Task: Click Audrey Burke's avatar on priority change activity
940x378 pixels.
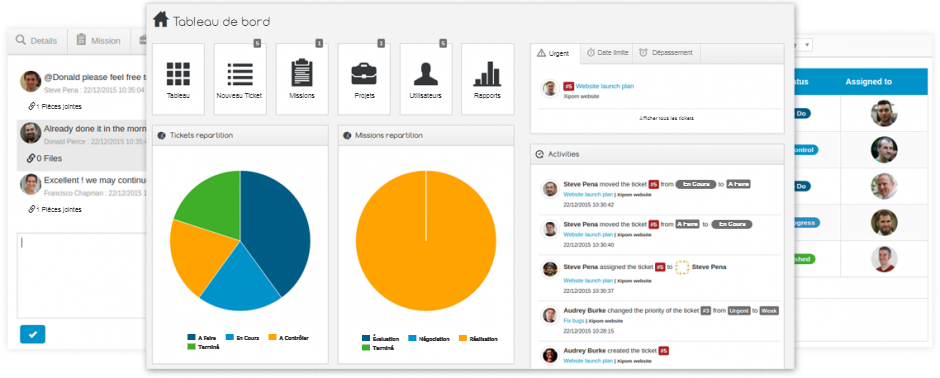Action: (x=550, y=315)
